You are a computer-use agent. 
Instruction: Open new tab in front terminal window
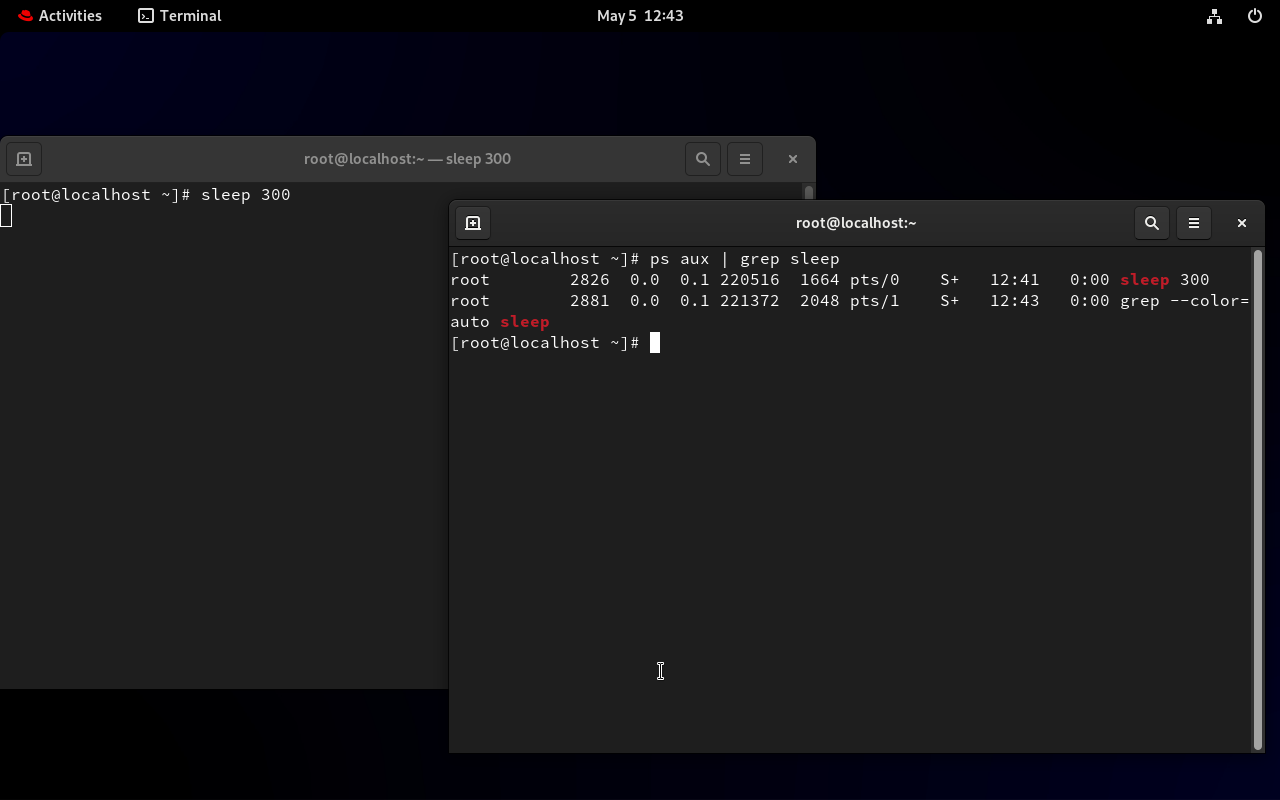tap(473, 223)
